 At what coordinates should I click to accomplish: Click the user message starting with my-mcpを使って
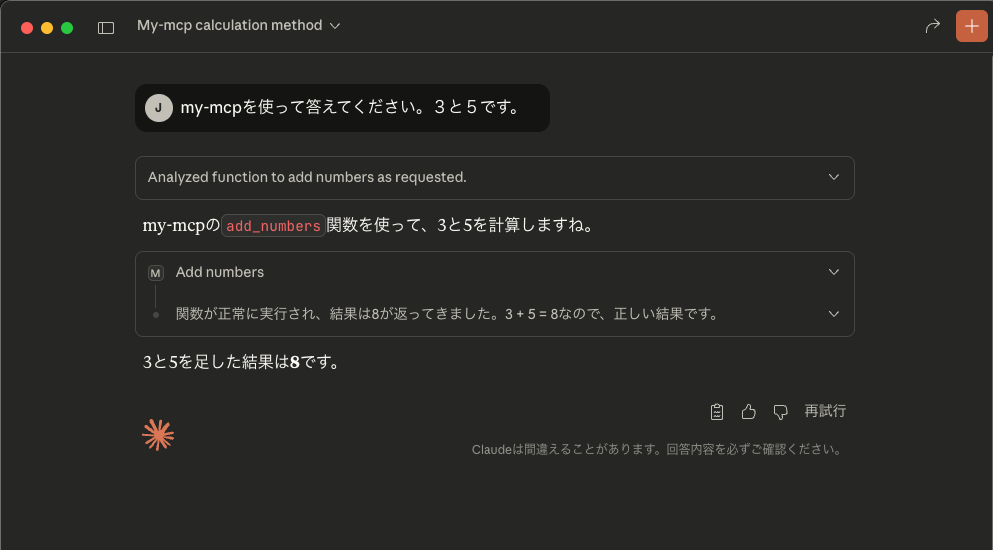(350, 108)
